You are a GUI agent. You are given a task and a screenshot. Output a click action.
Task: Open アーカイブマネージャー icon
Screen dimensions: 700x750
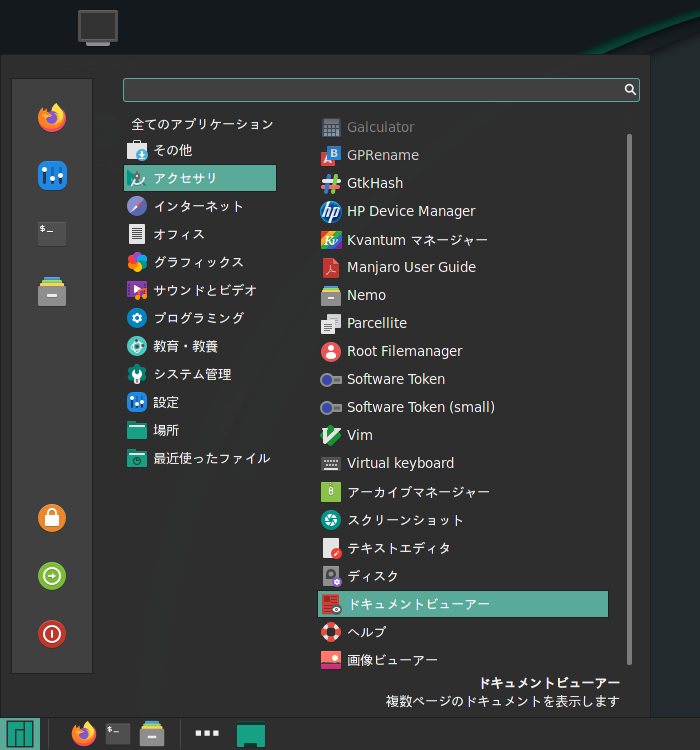pyautogui.click(x=331, y=492)
